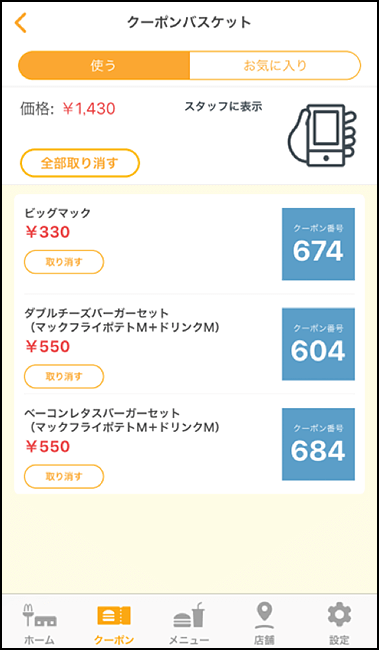
Task: Select the ビッグマック item name
Action: (x=57, y=213)
